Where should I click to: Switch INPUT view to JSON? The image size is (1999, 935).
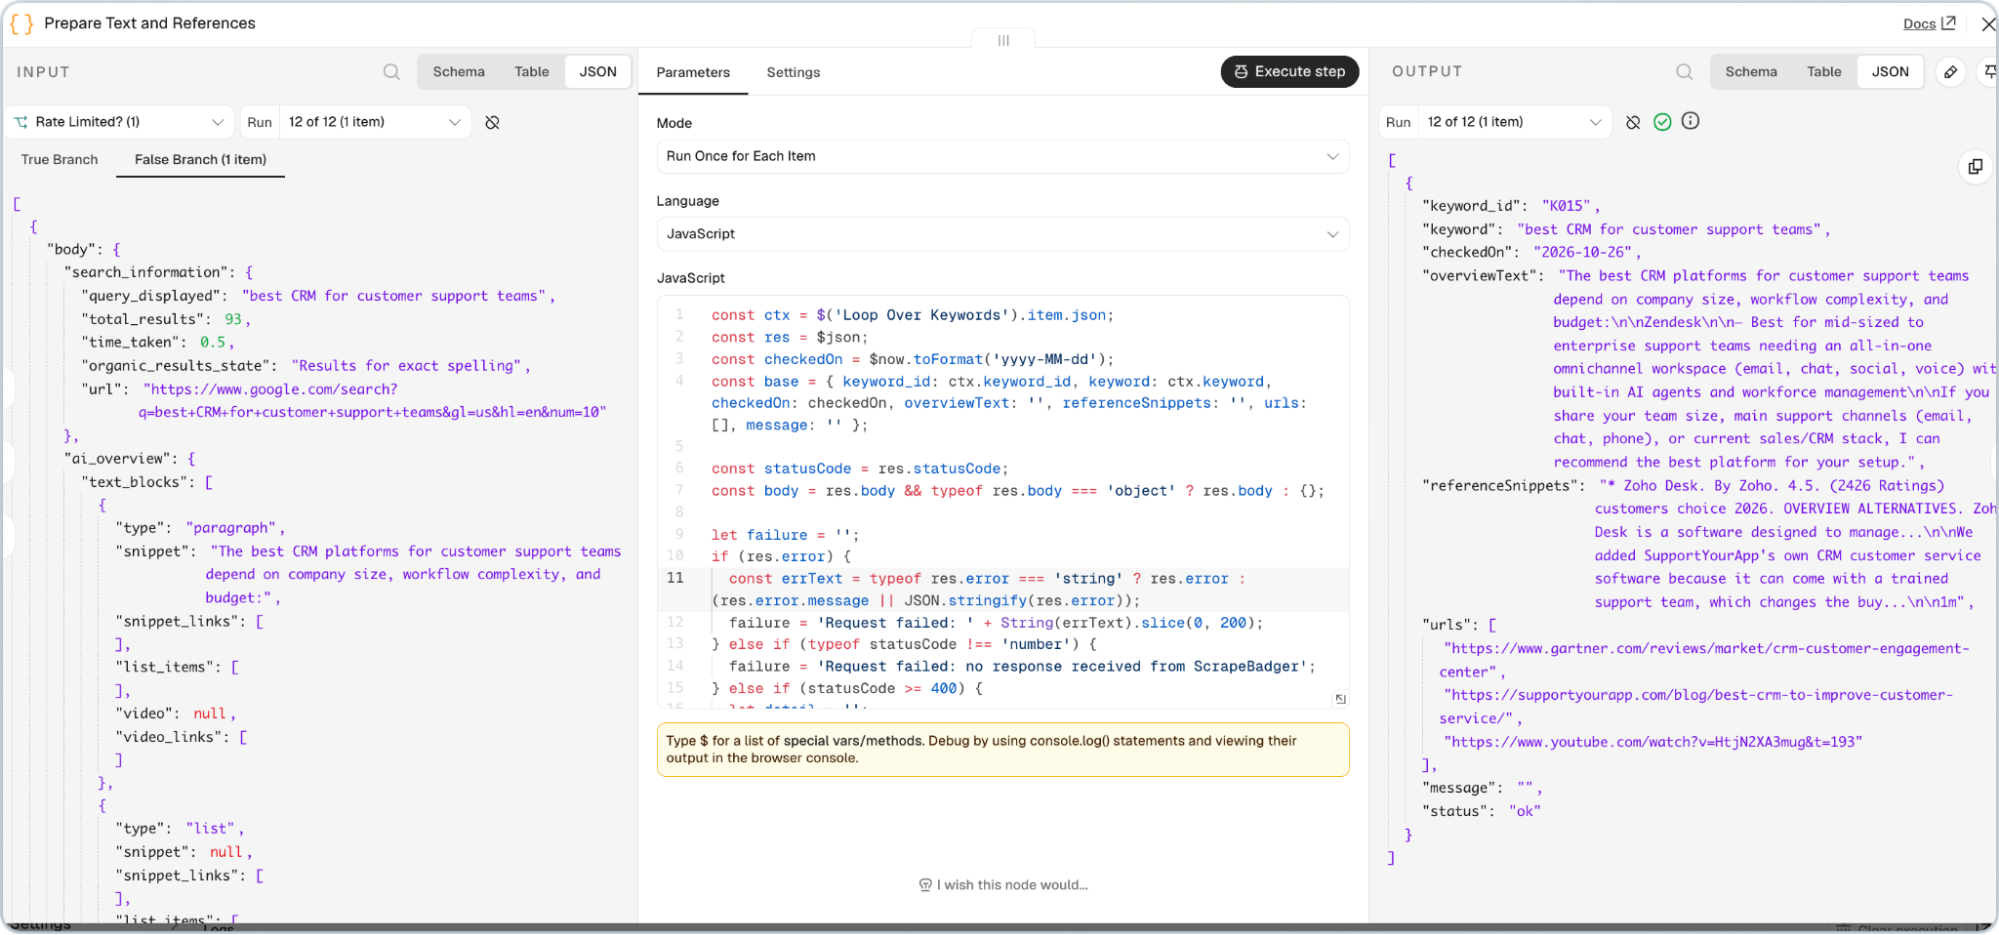pos(598,72)
